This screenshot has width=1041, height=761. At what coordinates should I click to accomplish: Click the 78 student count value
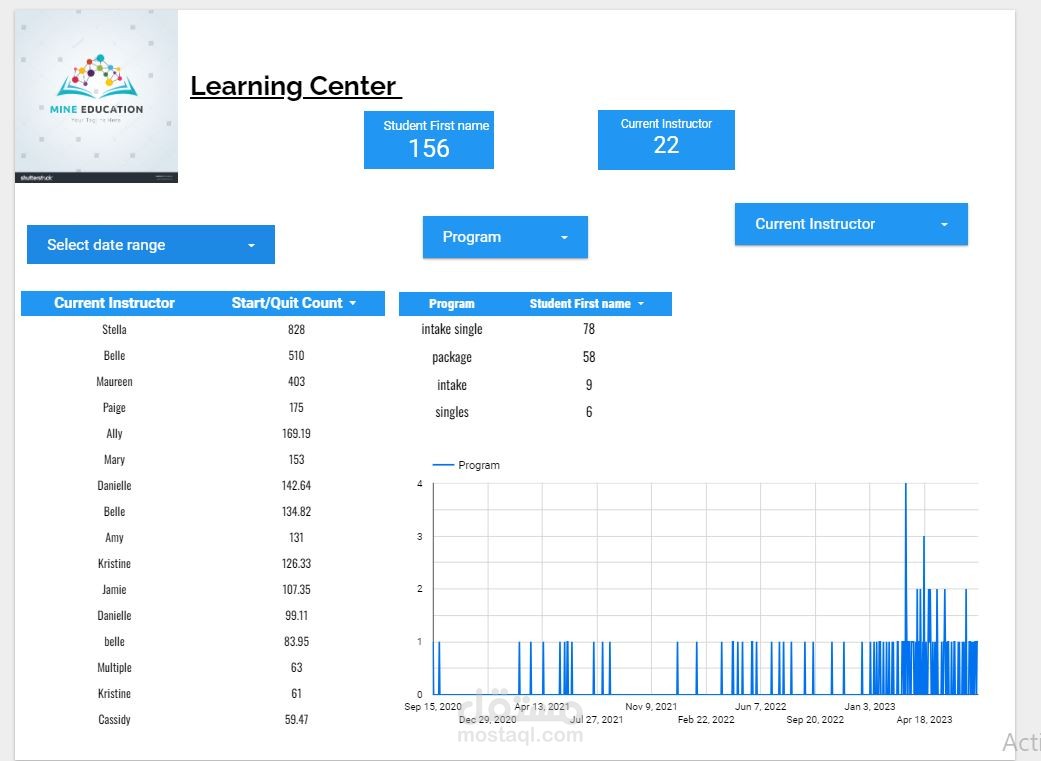point(589,329)
